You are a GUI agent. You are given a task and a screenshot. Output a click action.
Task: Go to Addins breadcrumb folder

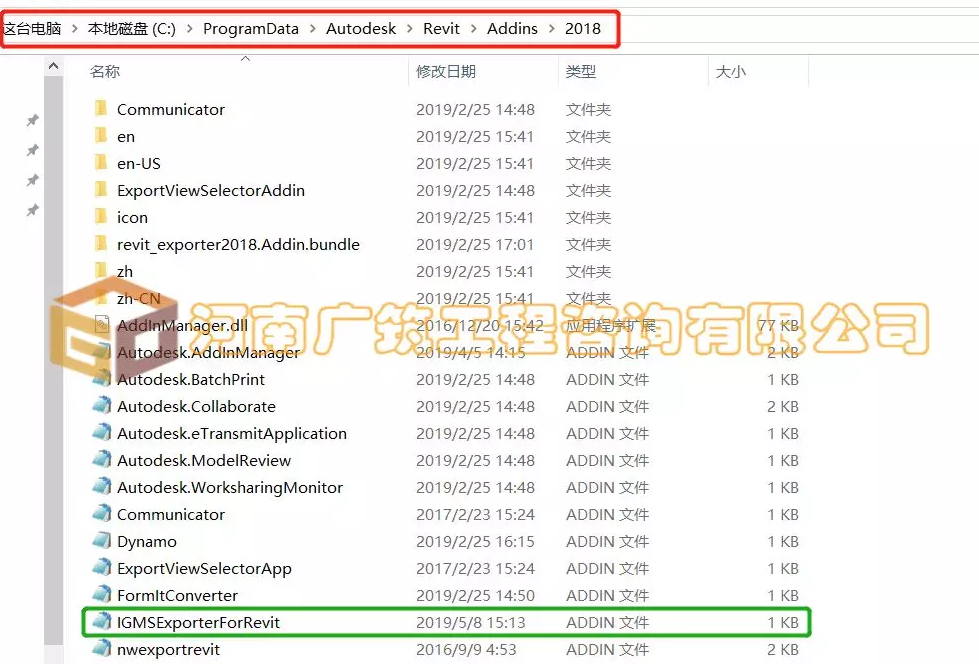512,29
